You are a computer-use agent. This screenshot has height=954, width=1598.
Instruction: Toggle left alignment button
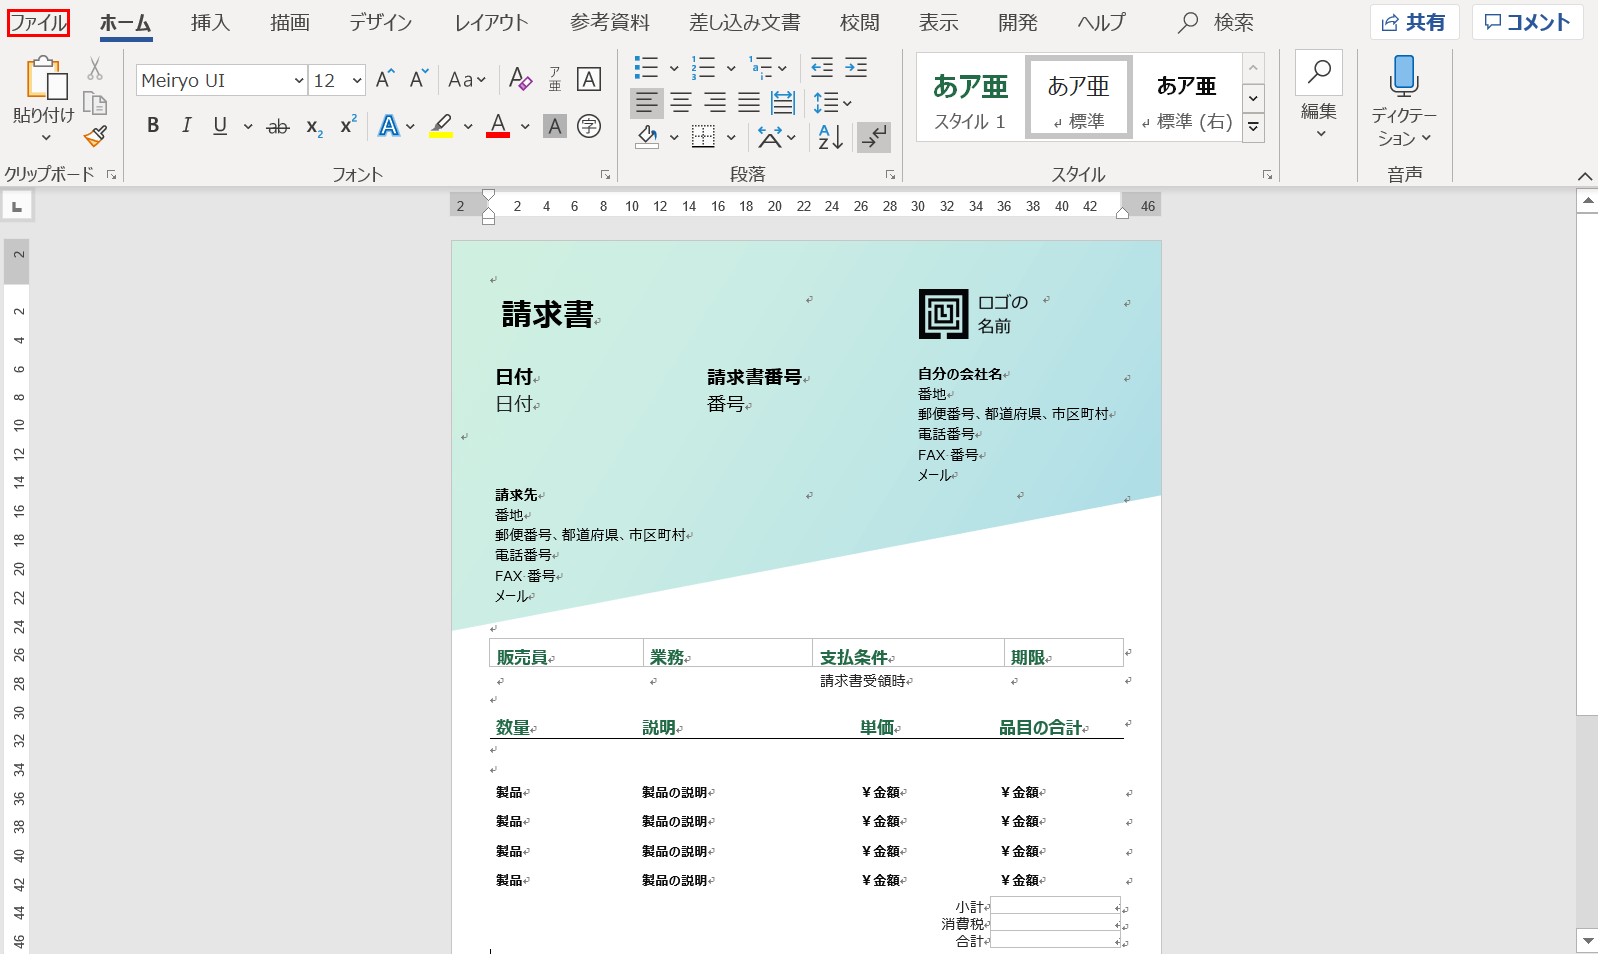[x=647, y=103]
